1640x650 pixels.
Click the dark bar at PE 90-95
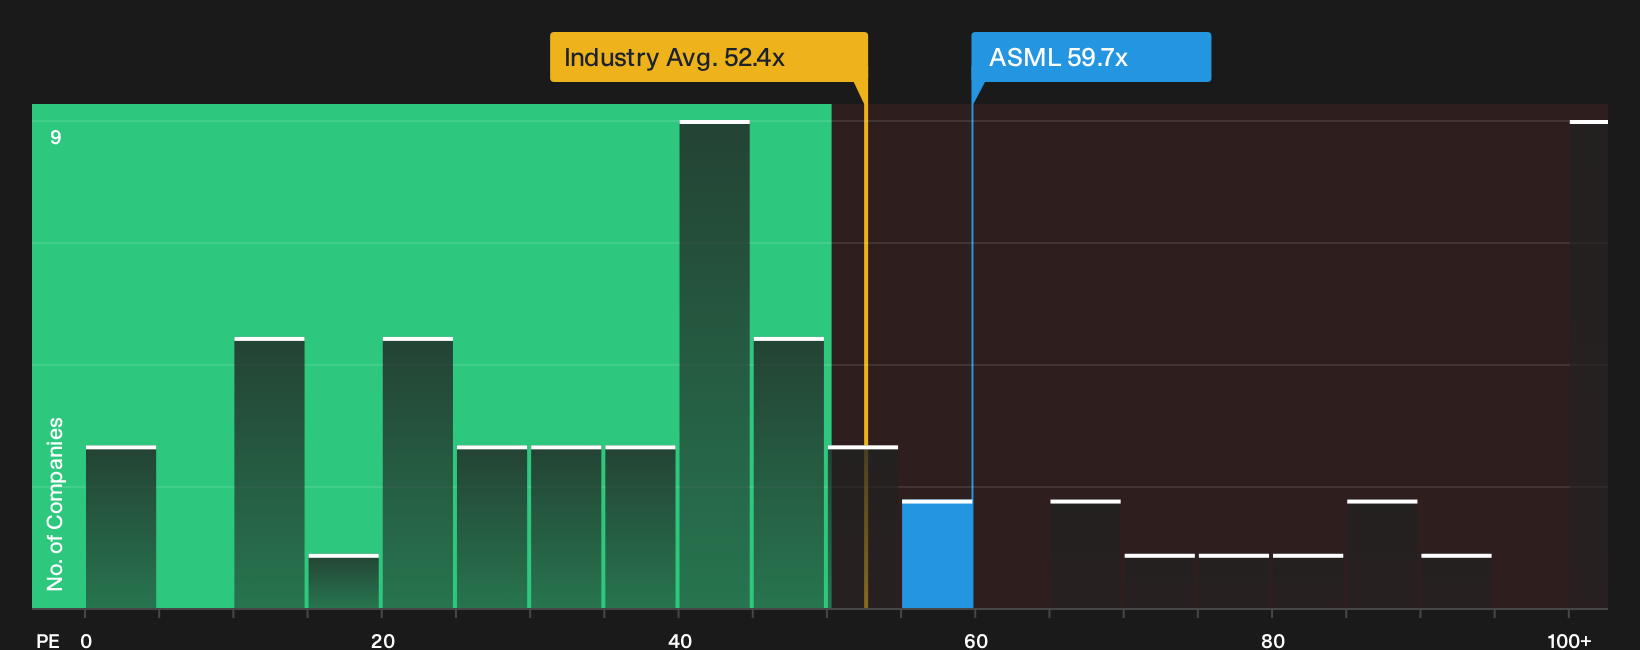pos(1456,581)
